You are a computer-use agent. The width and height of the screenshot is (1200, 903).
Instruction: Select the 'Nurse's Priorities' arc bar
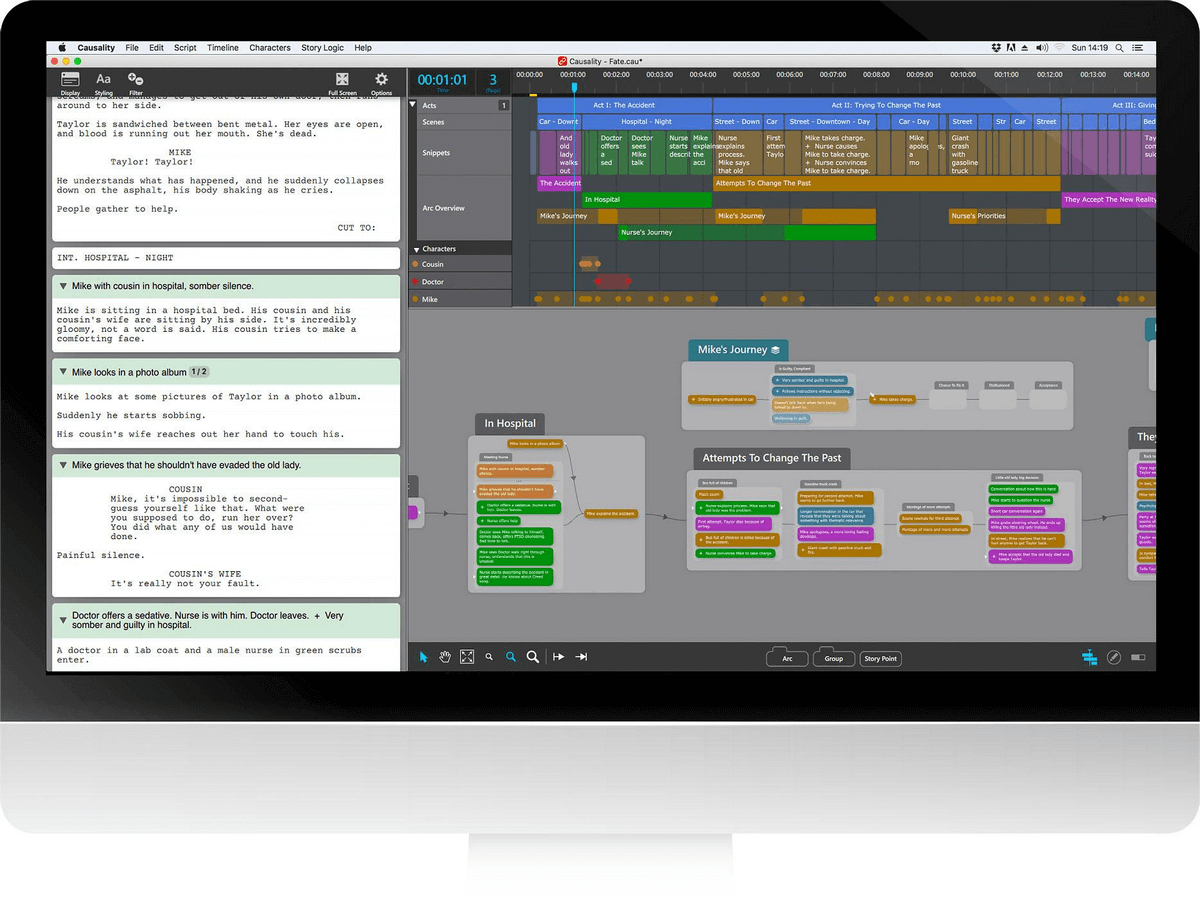tap(1003, 216)
